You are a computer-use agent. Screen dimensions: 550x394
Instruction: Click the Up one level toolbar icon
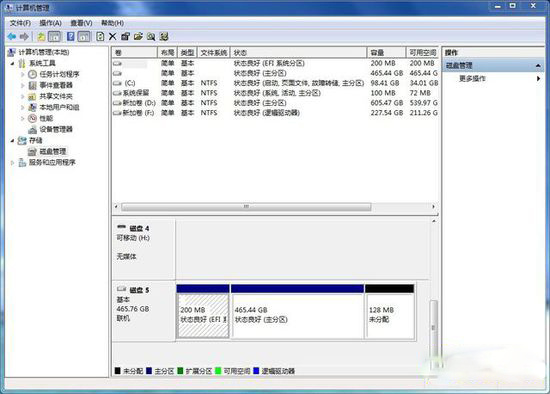41,36
